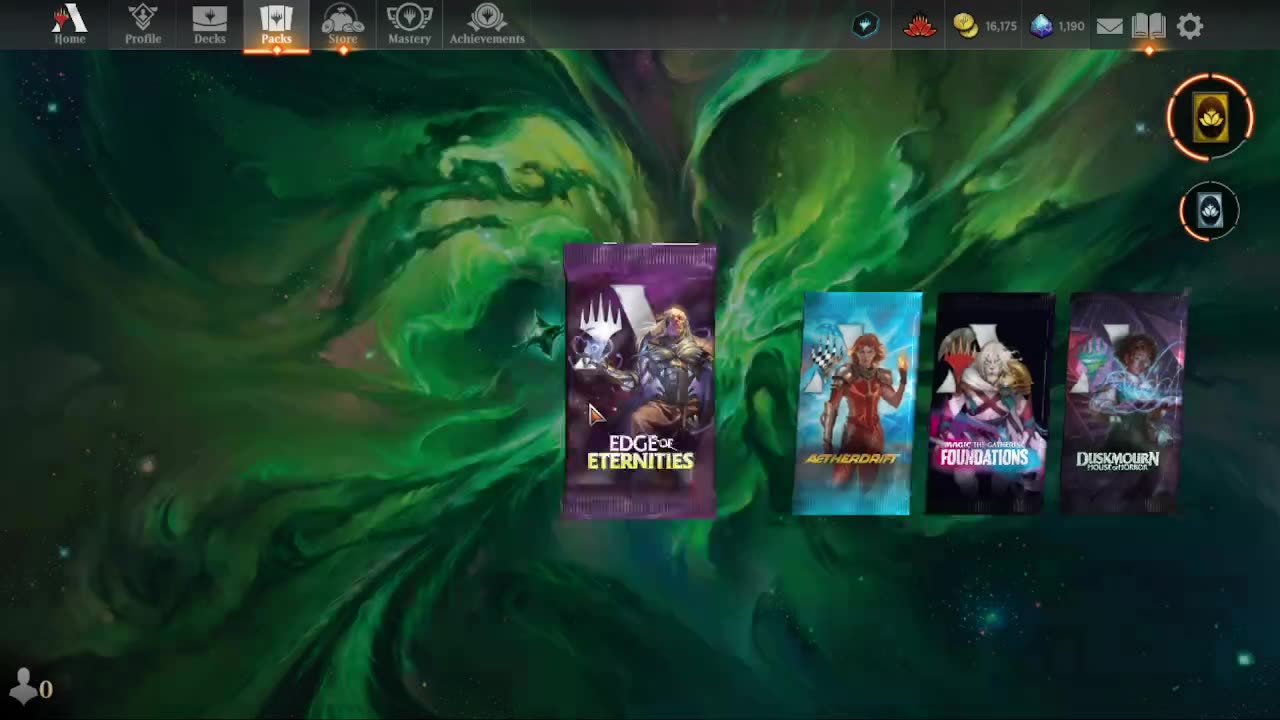The image size is (1280, 720).
Task: Switch to the Decks tab
Action: click(x=209, y=25)
